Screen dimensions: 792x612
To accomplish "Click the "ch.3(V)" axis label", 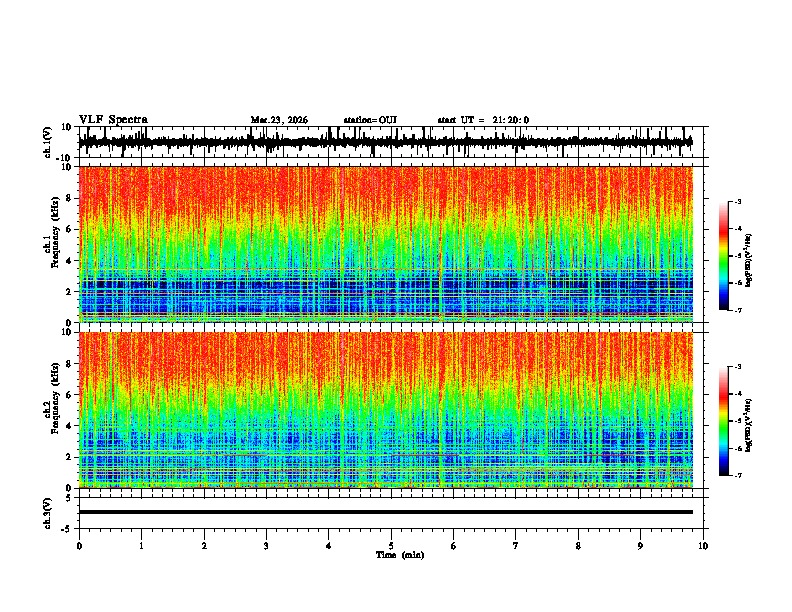I will point(48,513).
